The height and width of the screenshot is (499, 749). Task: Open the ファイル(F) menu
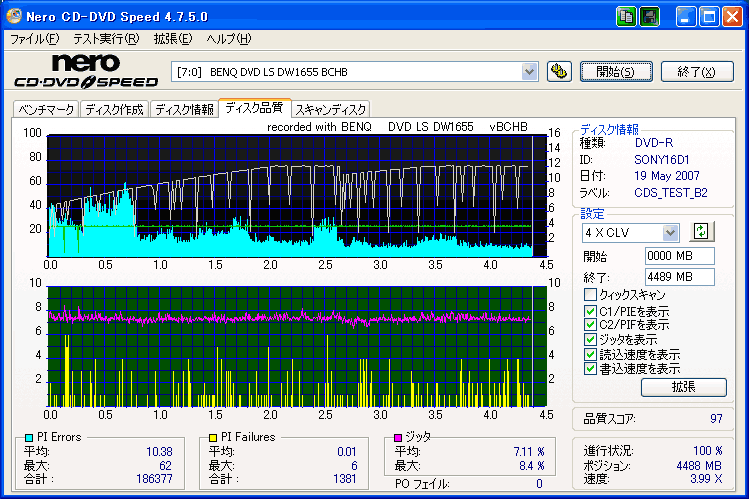pos(35,39)
